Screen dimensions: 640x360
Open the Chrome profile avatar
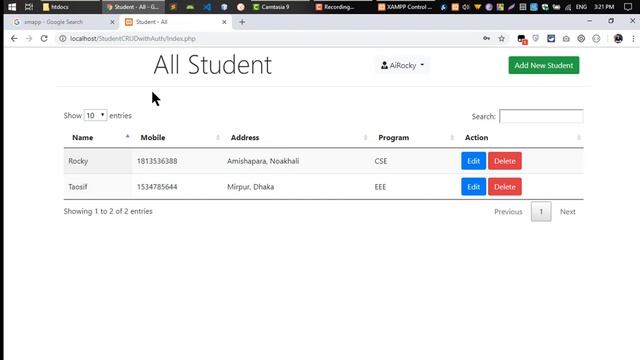[x=618, y=38]
